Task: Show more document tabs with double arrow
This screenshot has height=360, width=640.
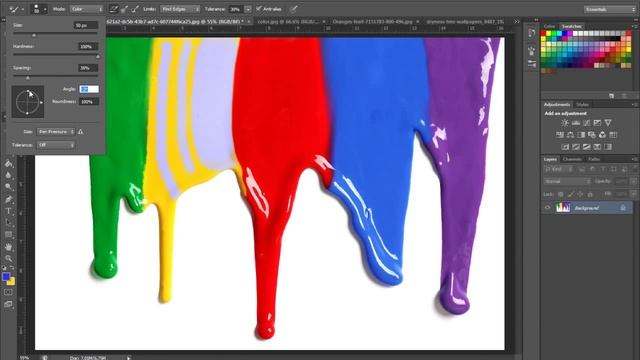Action: pyautogui.click(x=517, y=21)
